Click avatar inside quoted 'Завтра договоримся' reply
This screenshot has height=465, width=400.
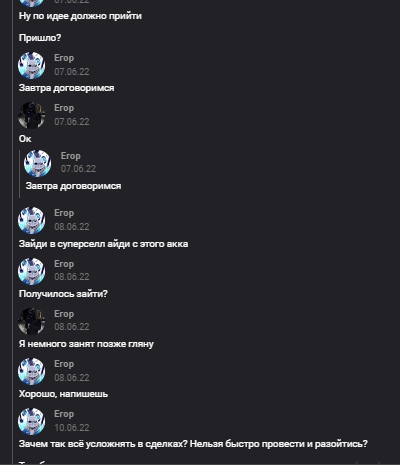click(x=38, y=163)
